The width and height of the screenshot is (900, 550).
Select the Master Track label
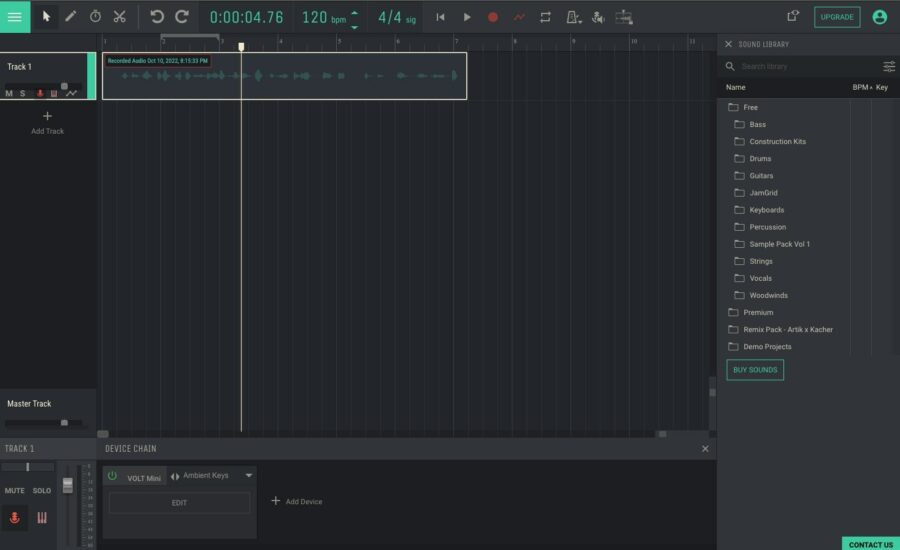tap(29, 404)
